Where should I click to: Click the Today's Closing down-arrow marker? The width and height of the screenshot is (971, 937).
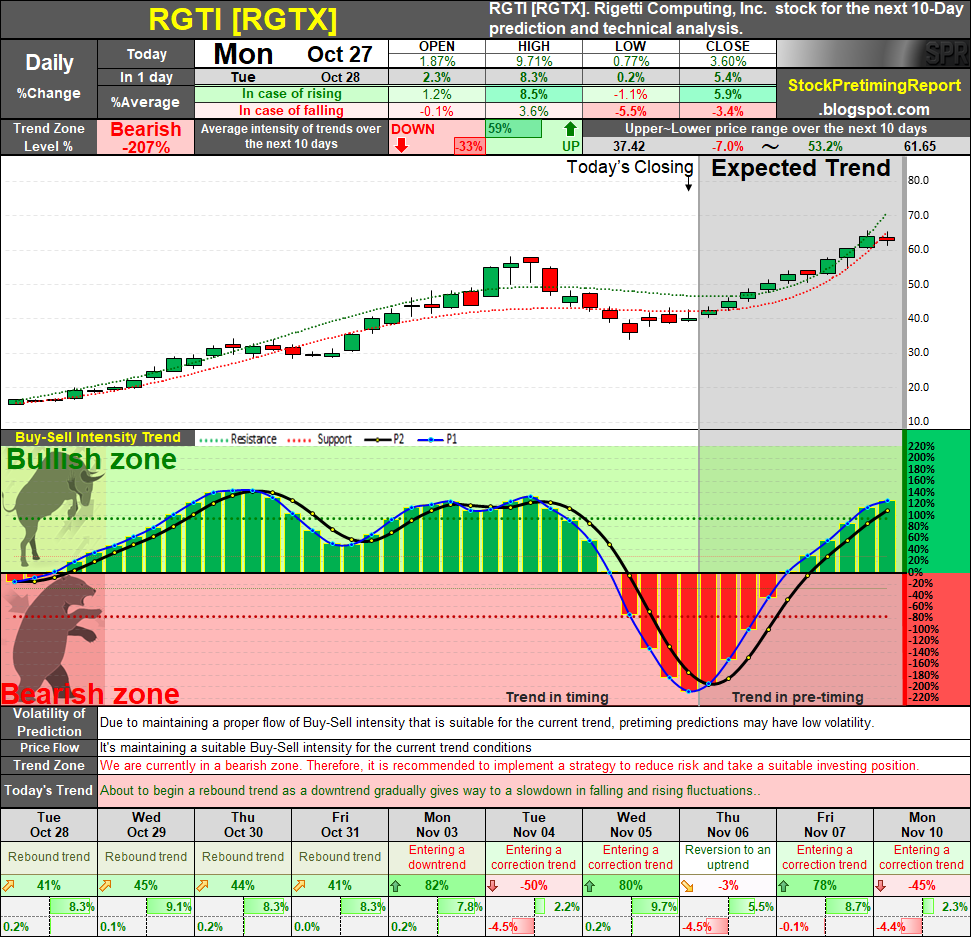coord(688,183)
